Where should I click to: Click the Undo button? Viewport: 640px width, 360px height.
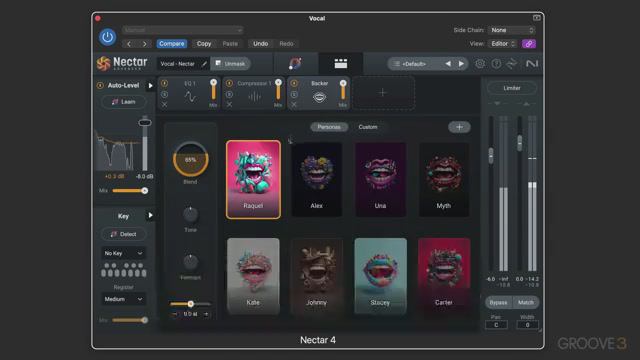pyautogui.click(x=260, y=44)
